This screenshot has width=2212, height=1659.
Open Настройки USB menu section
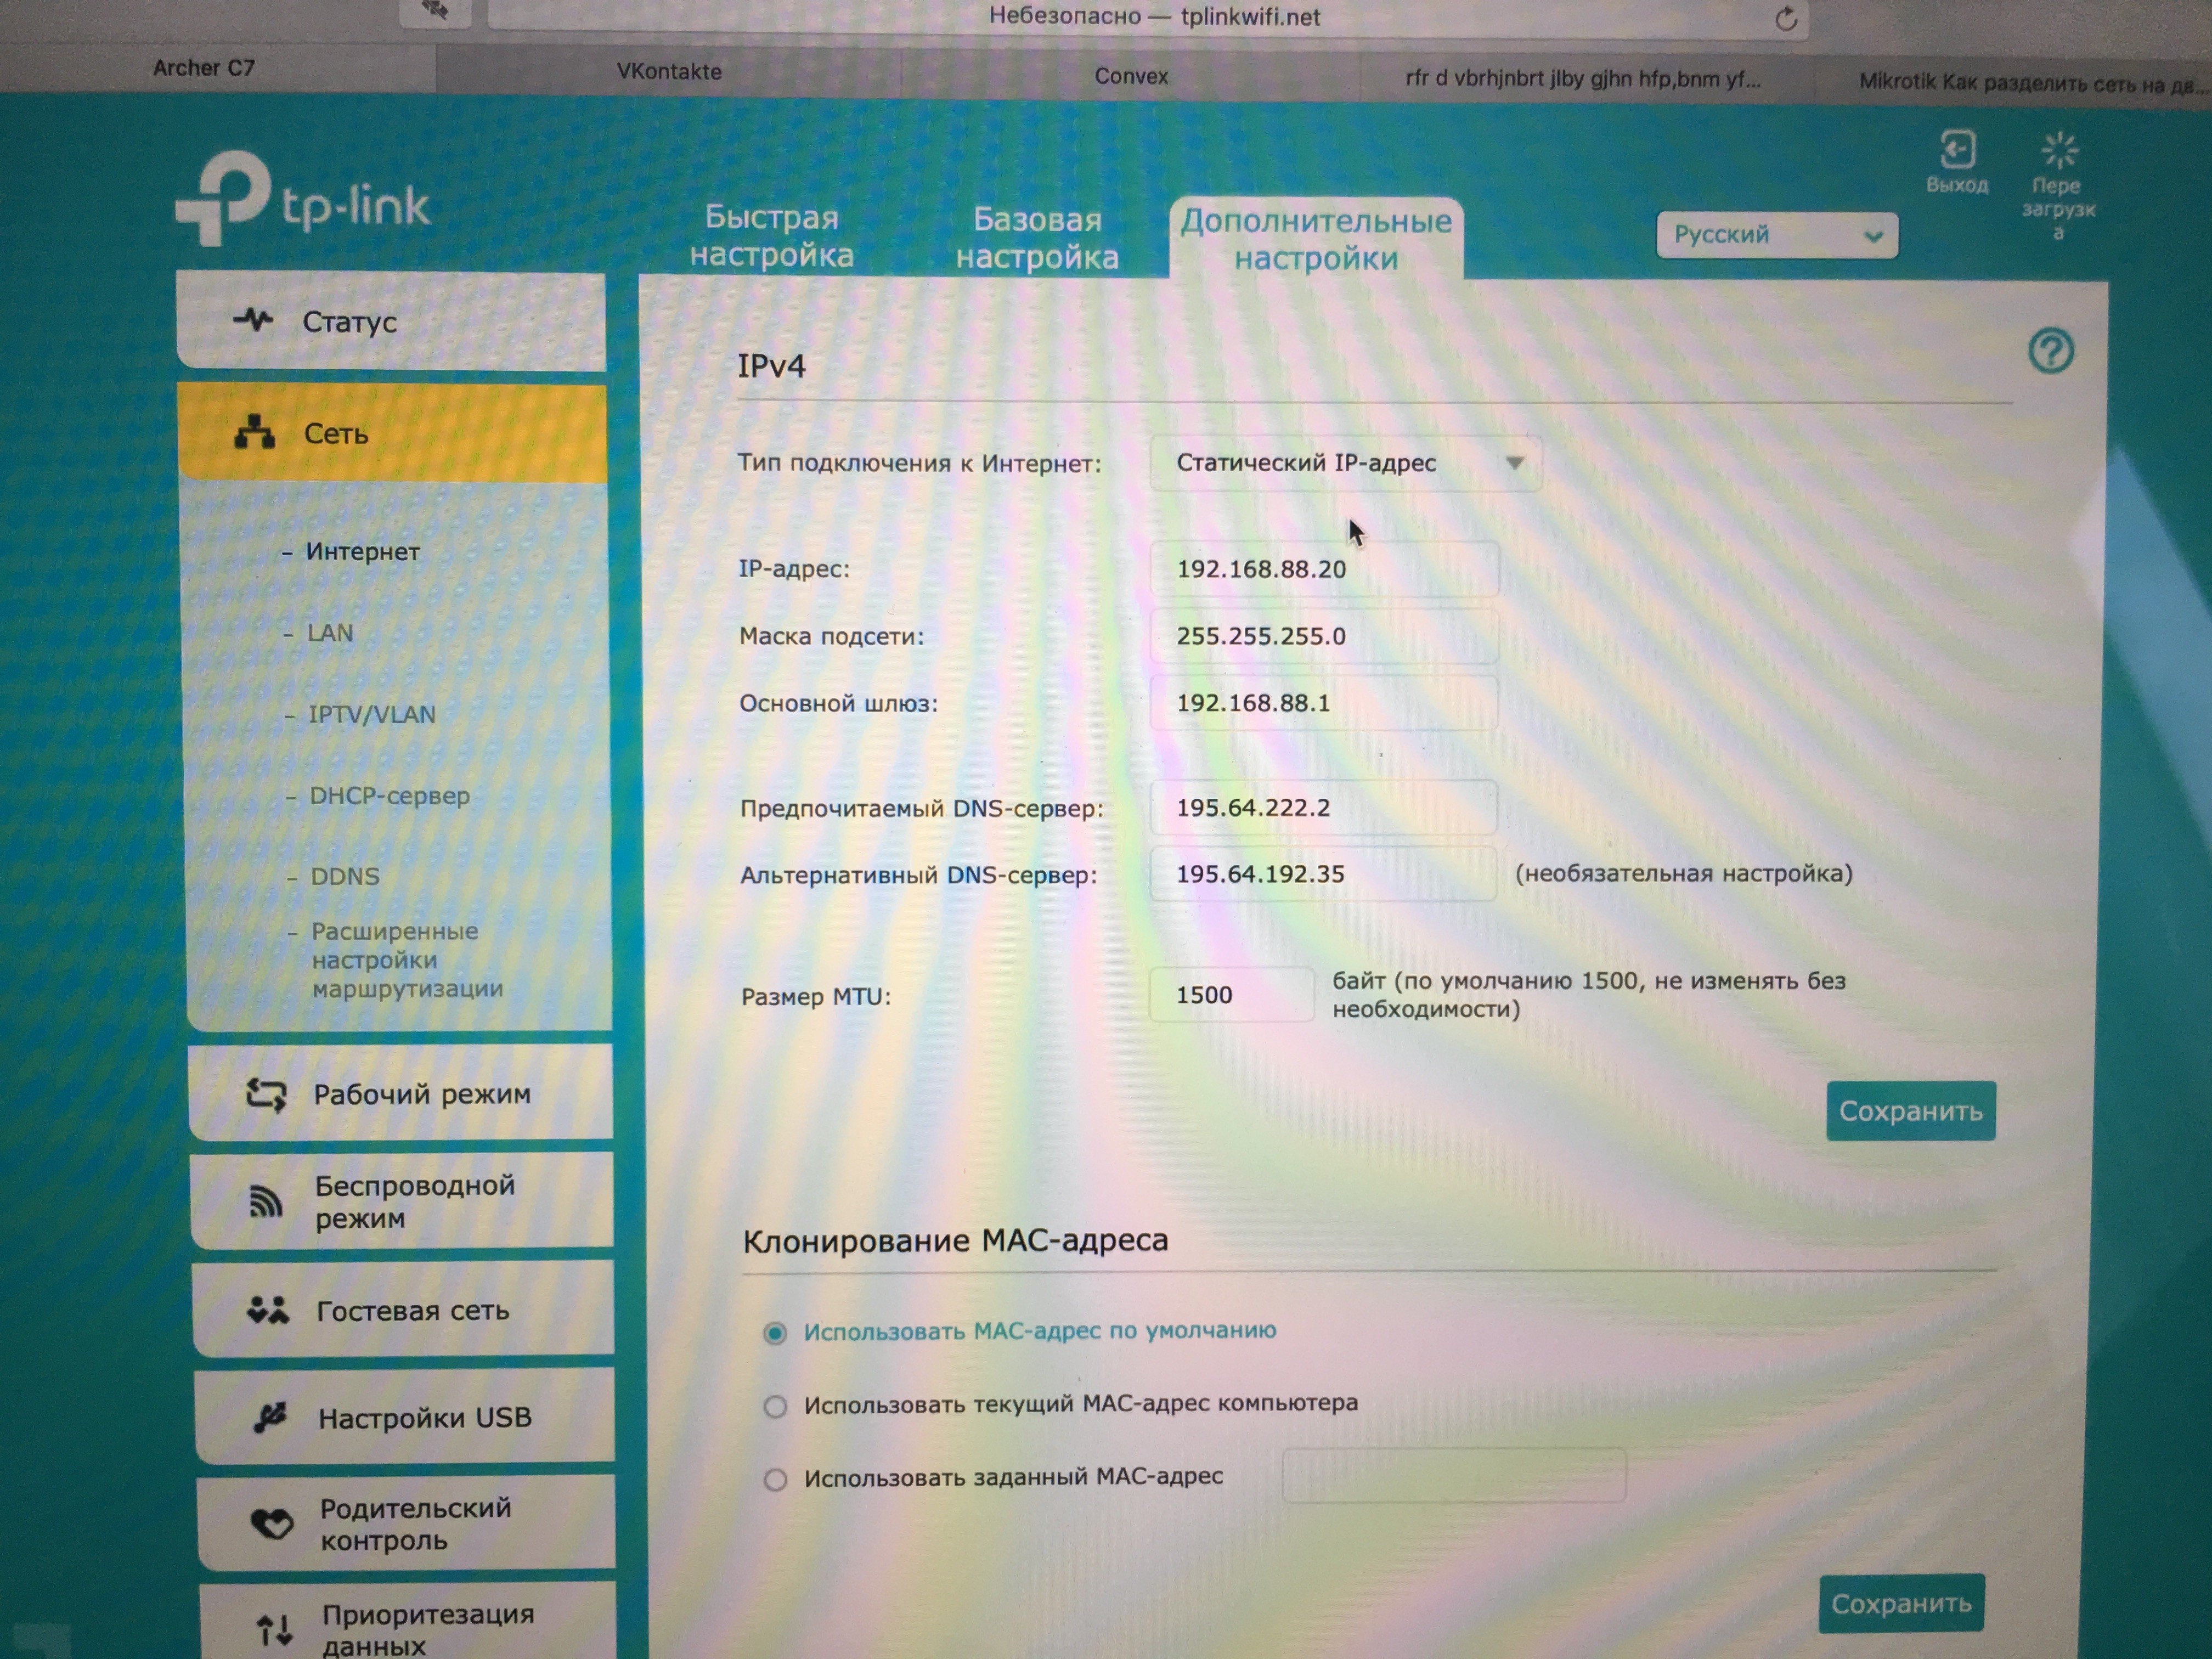click(x=405, y=1416)
